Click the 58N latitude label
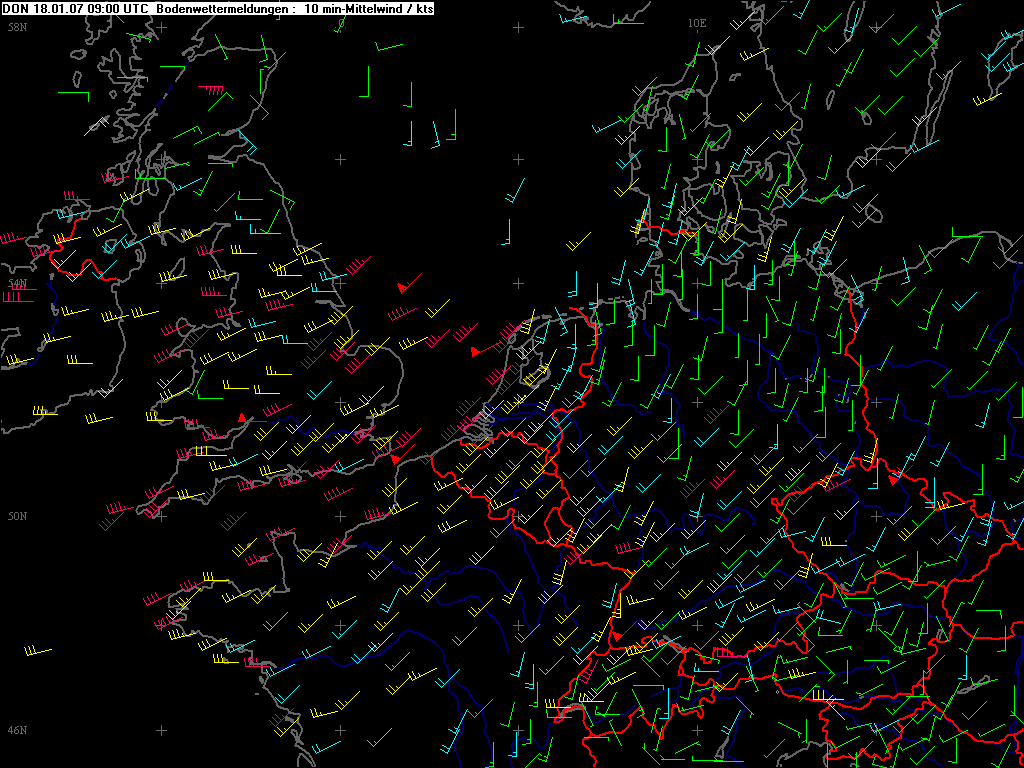The width and height of the screenshot is (1024, 768). pyautogui.click(x=18, y=27)
